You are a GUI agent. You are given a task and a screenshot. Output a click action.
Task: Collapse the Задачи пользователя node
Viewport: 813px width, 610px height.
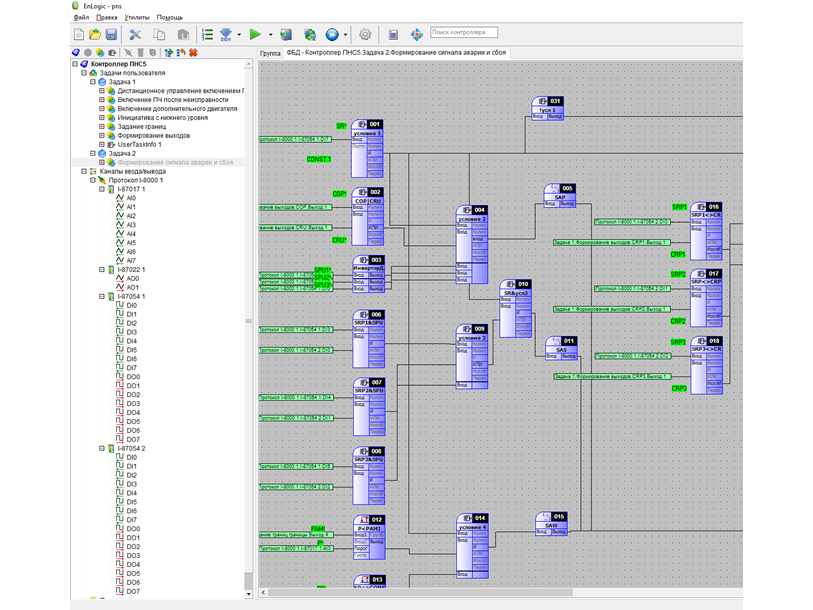[x=84, y=73]
